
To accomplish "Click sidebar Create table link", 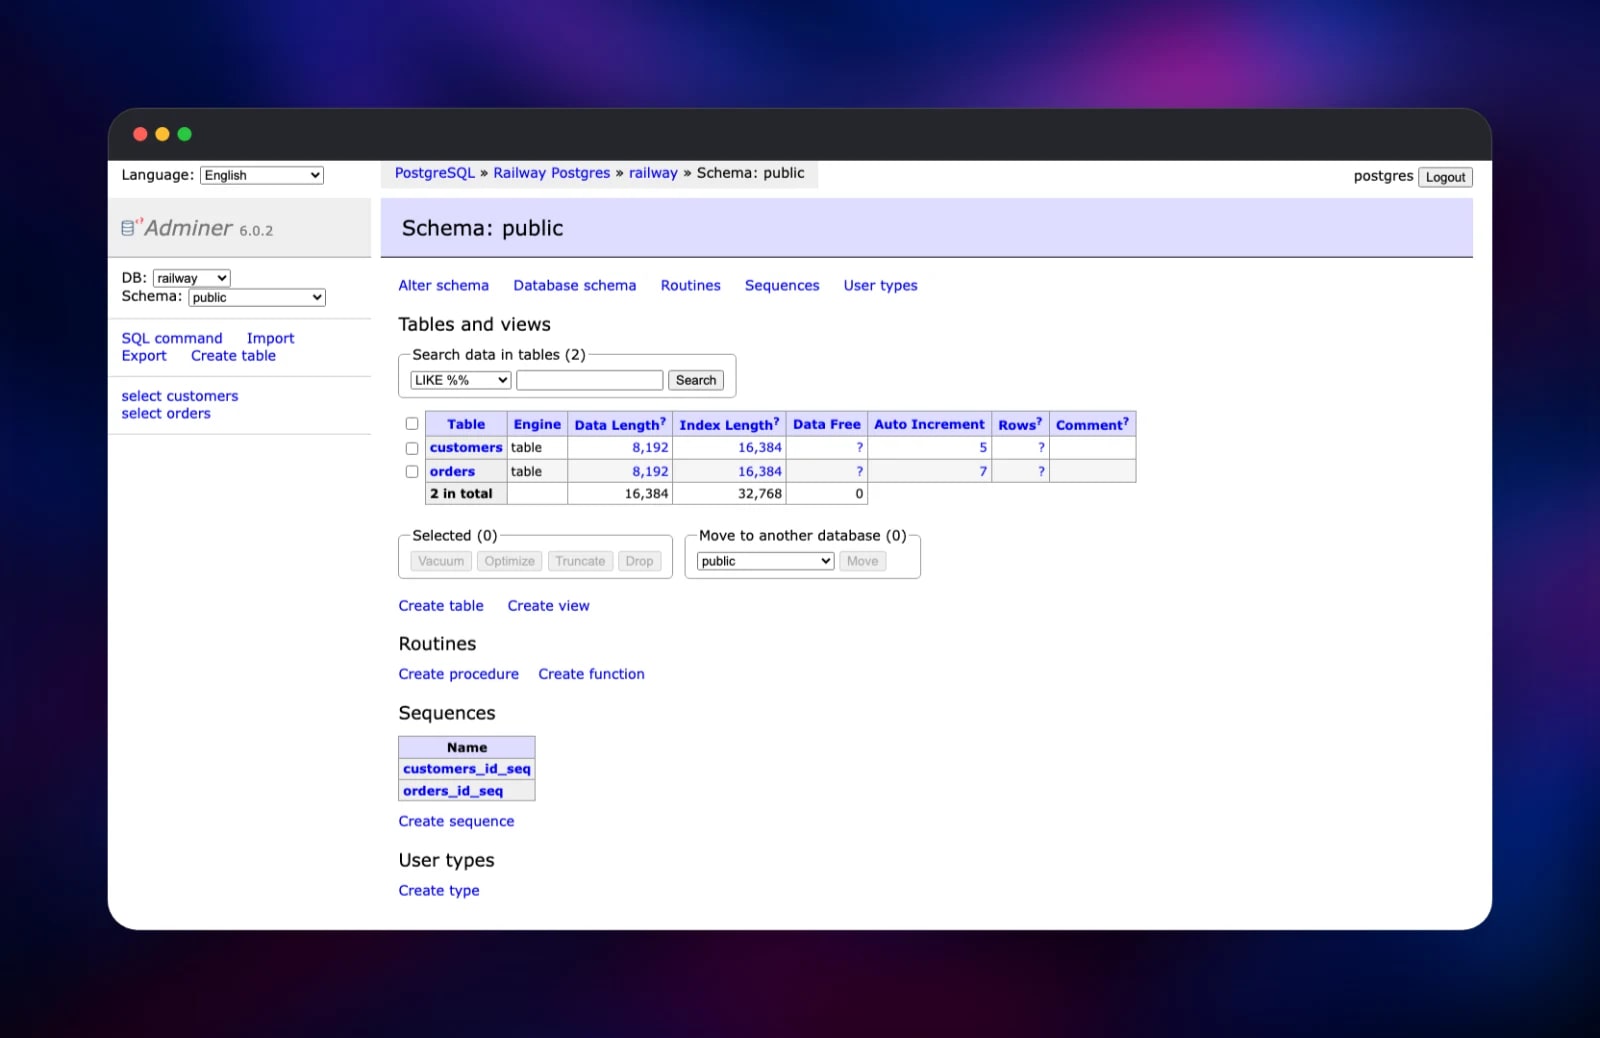I will click(233, 356).
